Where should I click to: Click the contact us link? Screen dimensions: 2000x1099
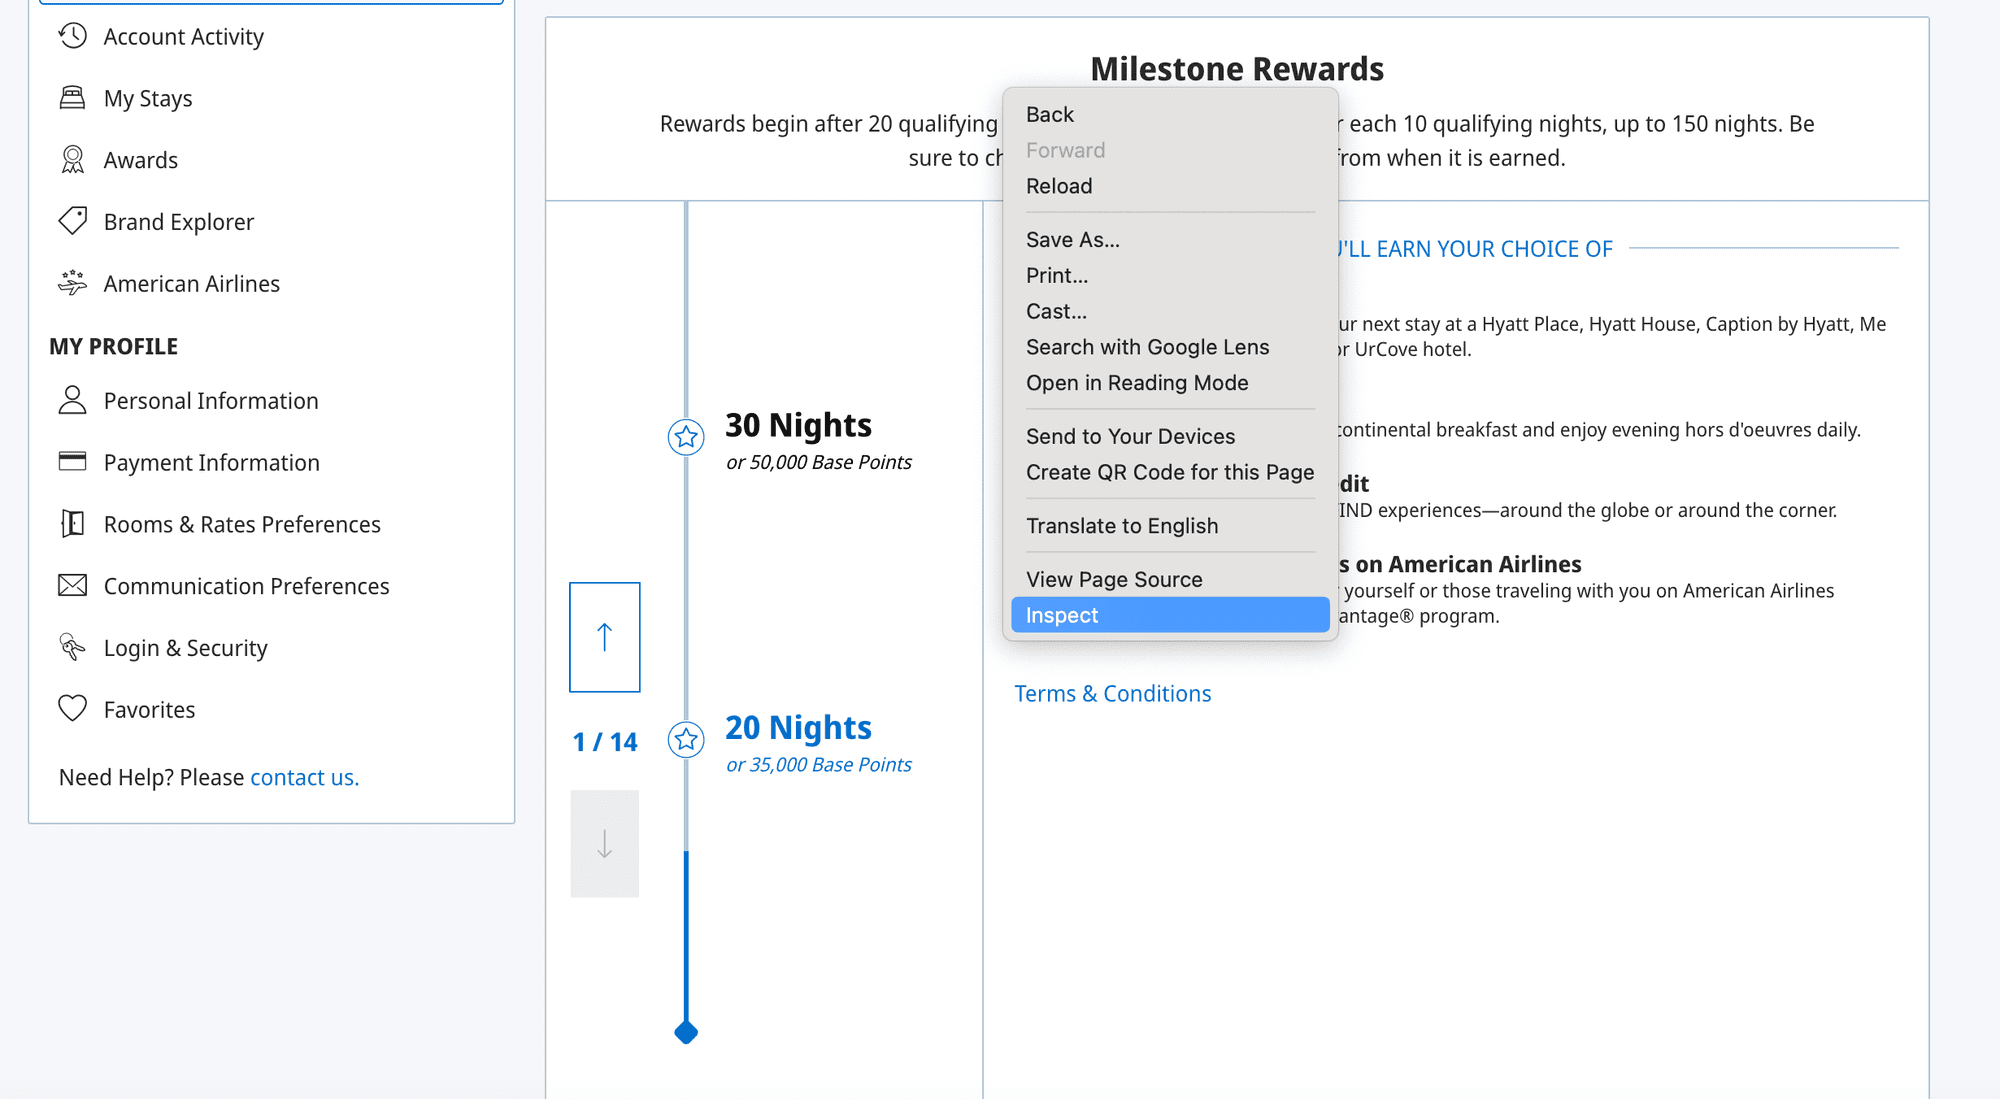point(304,777)
